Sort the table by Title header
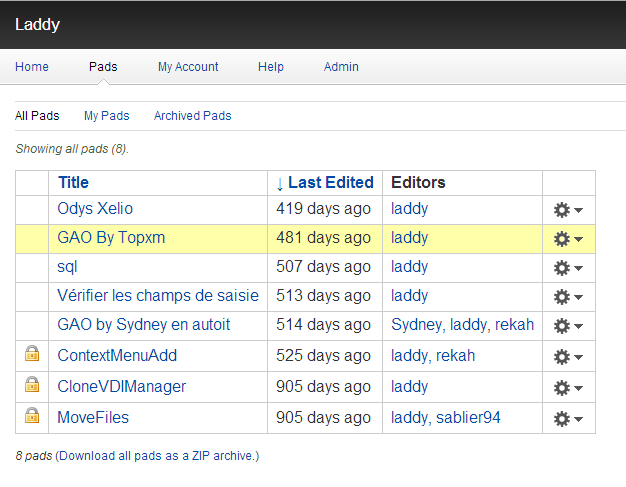Screen dimensions: 626x487 click(73, 182)
